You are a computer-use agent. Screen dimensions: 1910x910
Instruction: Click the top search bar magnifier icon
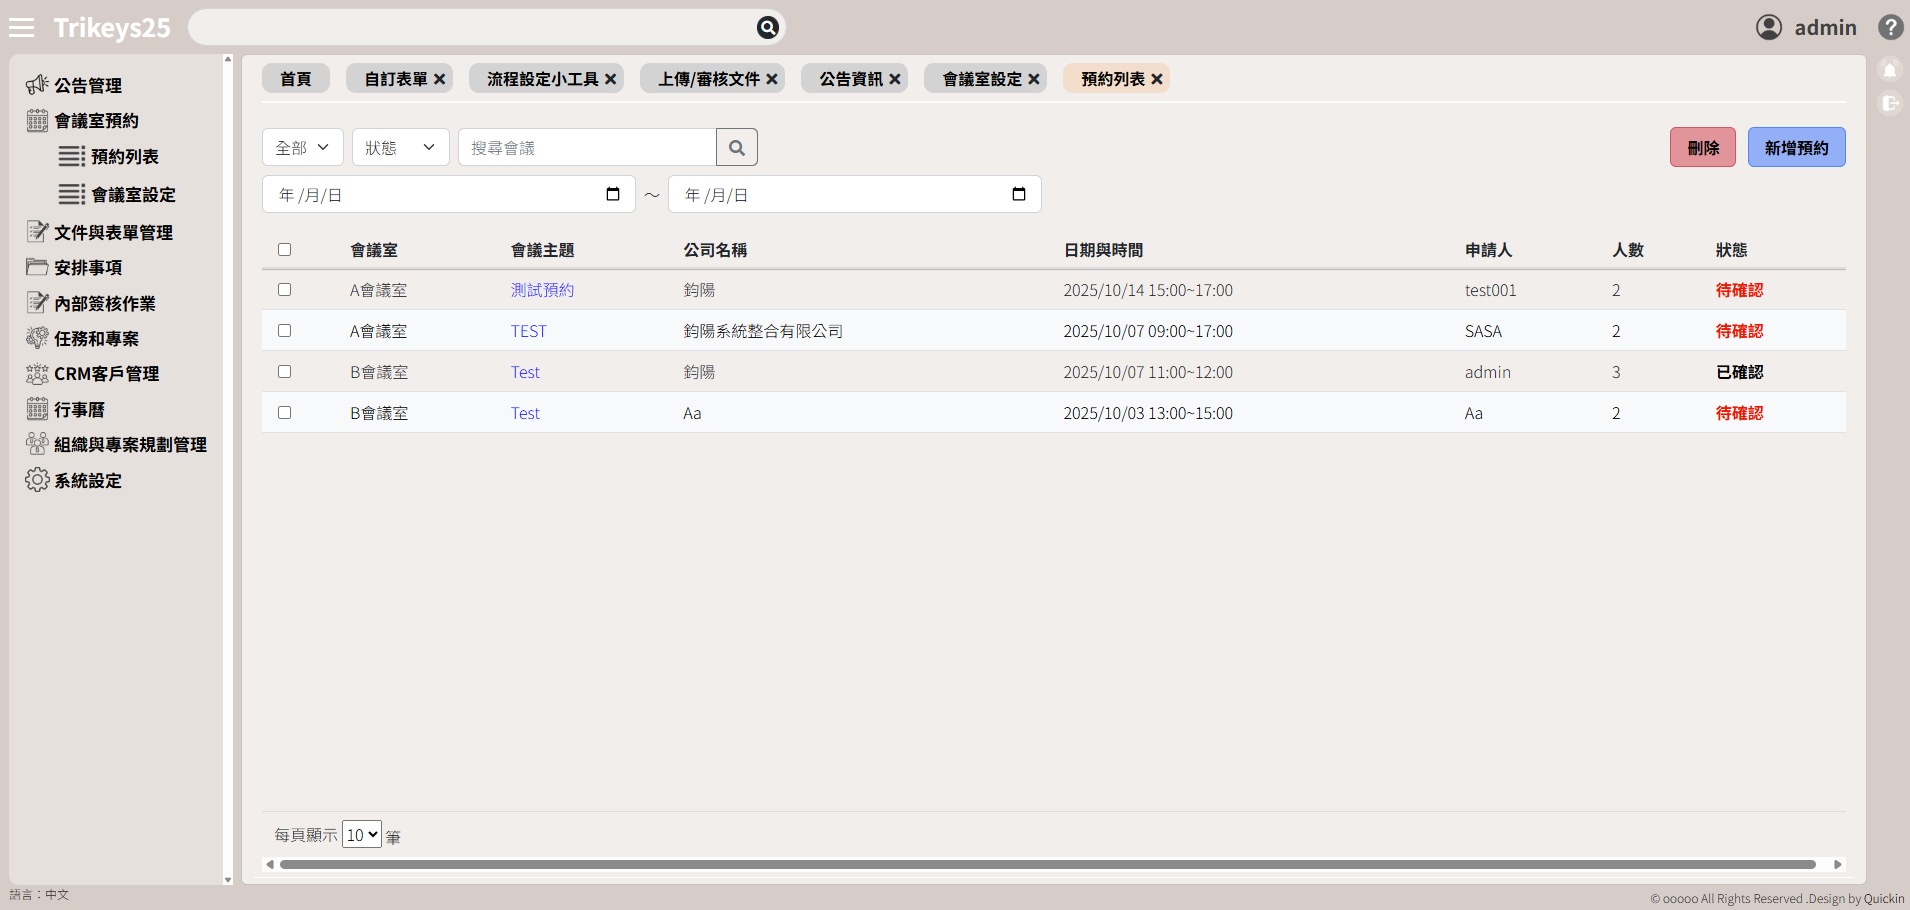tap(767, 28)
